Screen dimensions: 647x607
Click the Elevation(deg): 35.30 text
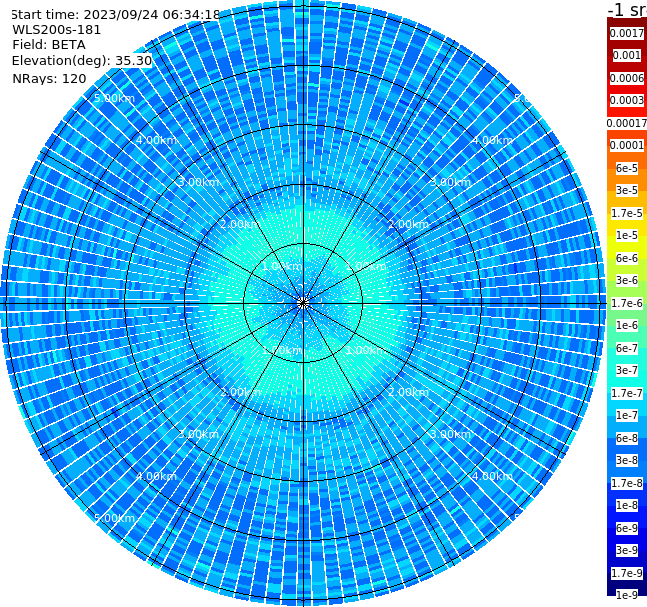pyautogui.click(x=82, y=61)
